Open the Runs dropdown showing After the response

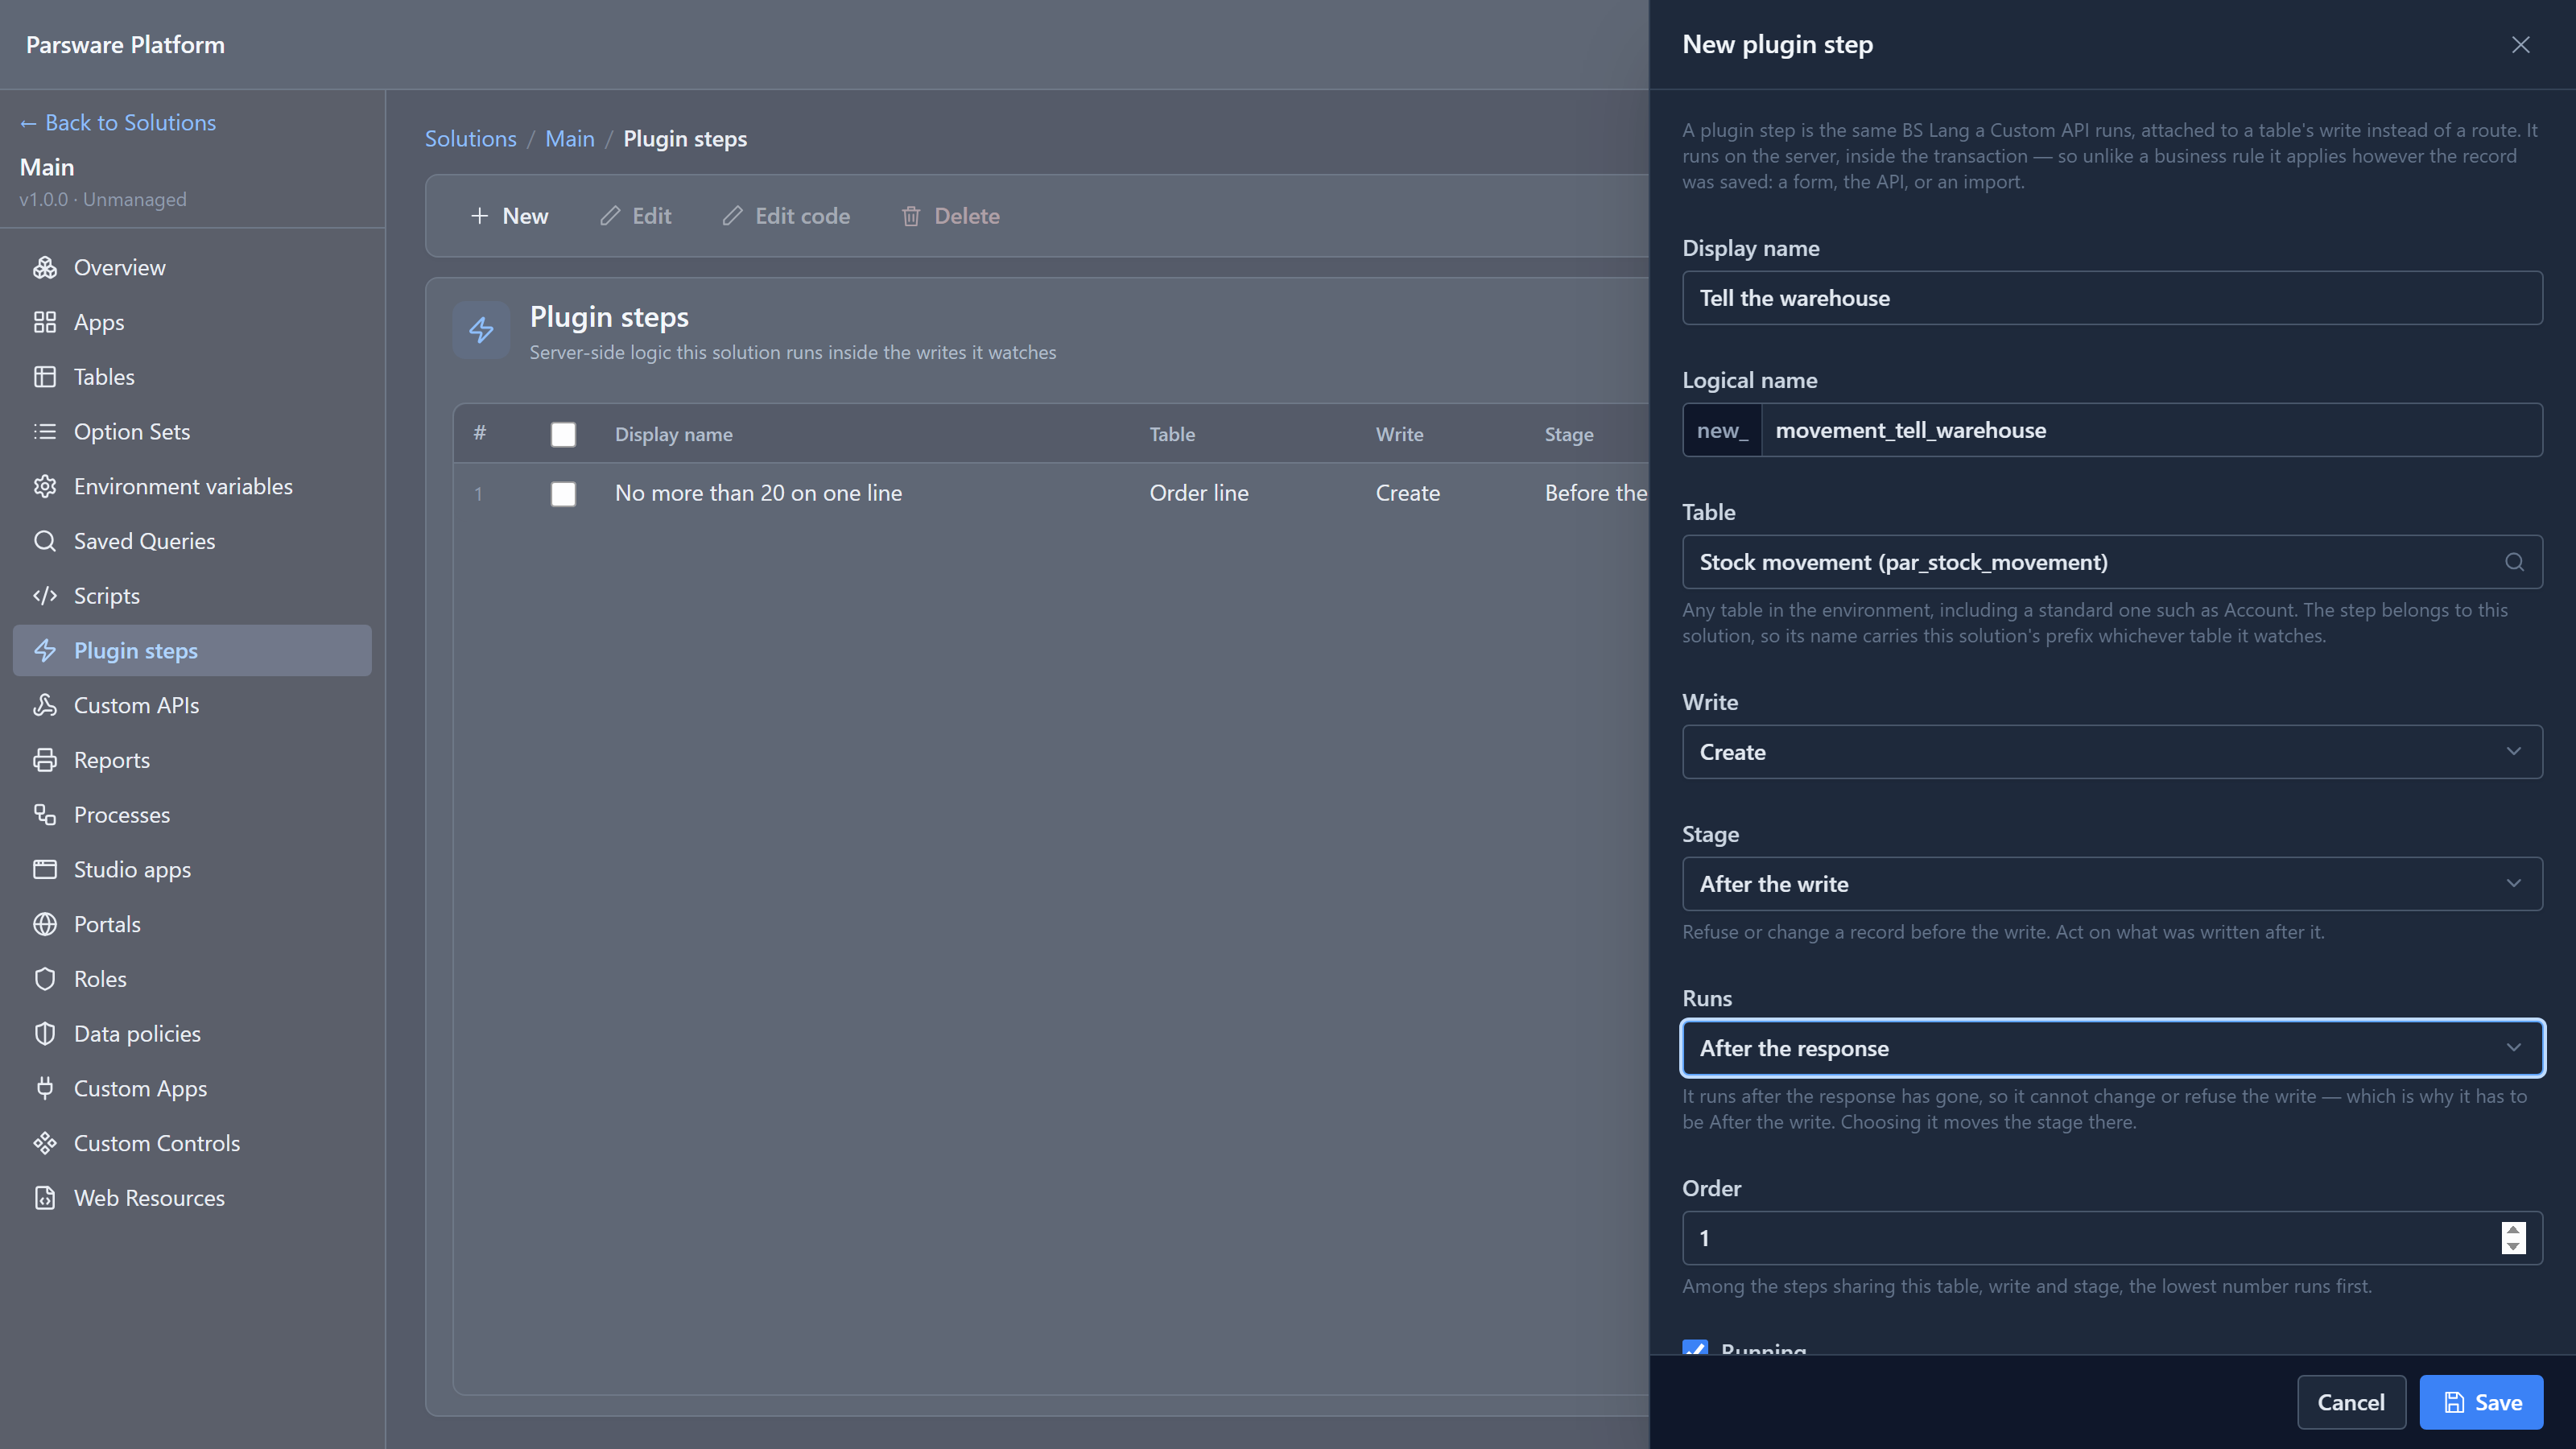click(2112, 1048)
